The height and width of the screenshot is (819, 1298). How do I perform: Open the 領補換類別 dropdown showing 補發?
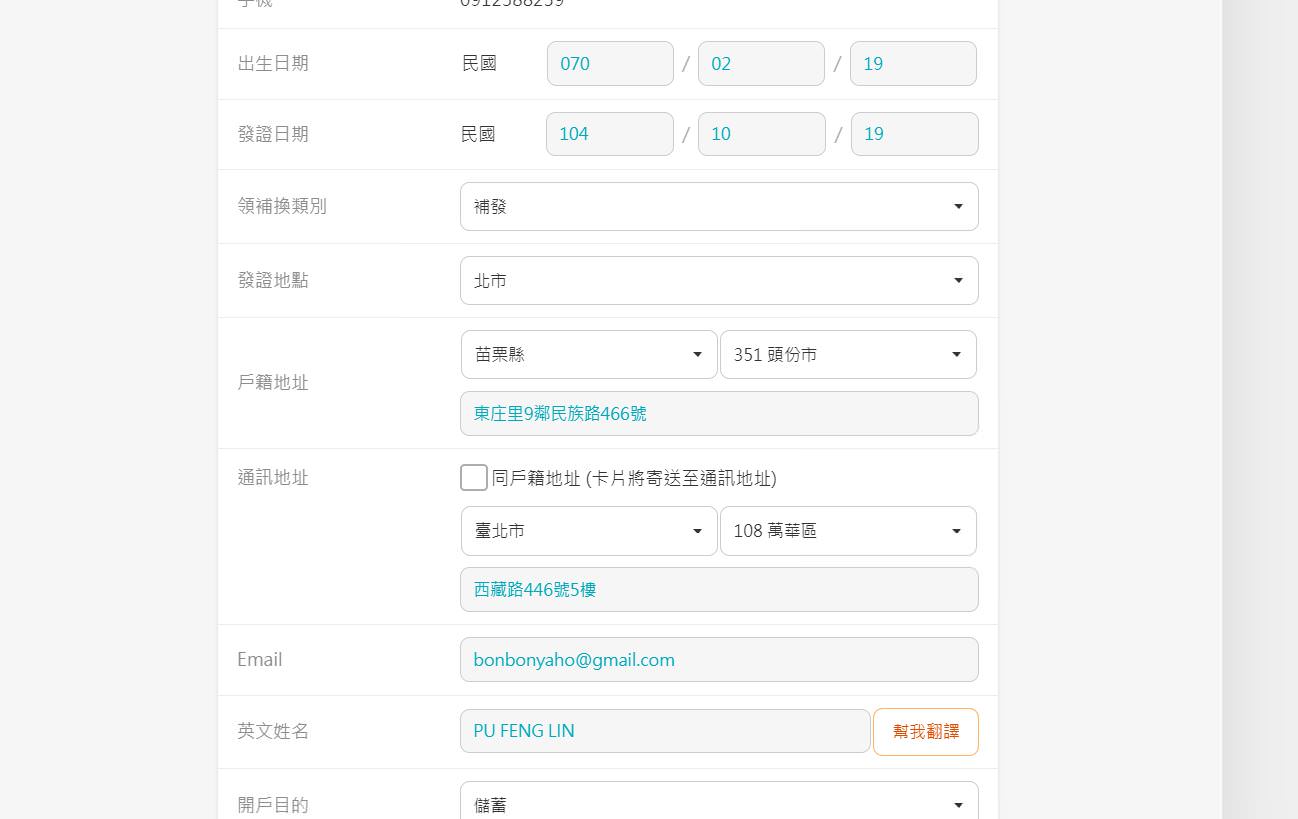coord(718,207)
